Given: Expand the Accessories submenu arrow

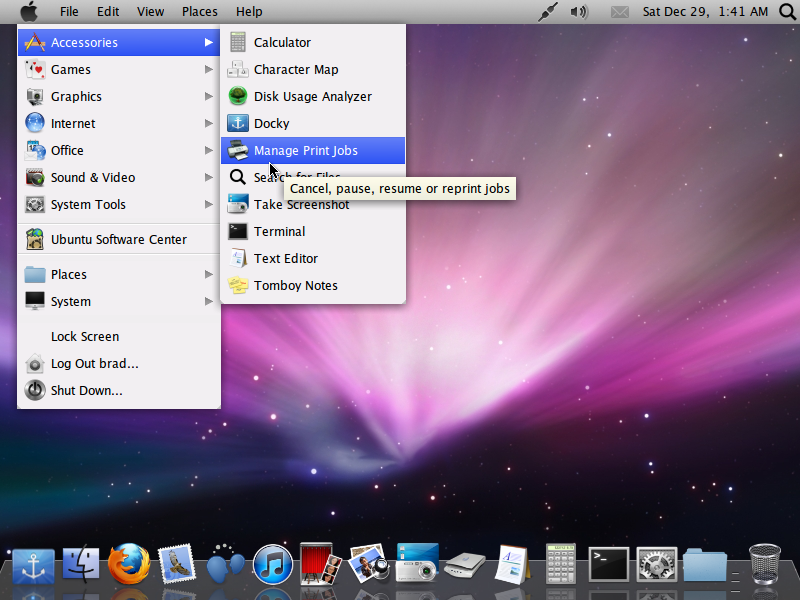Looking at the screenshot, I should [209, 42].
